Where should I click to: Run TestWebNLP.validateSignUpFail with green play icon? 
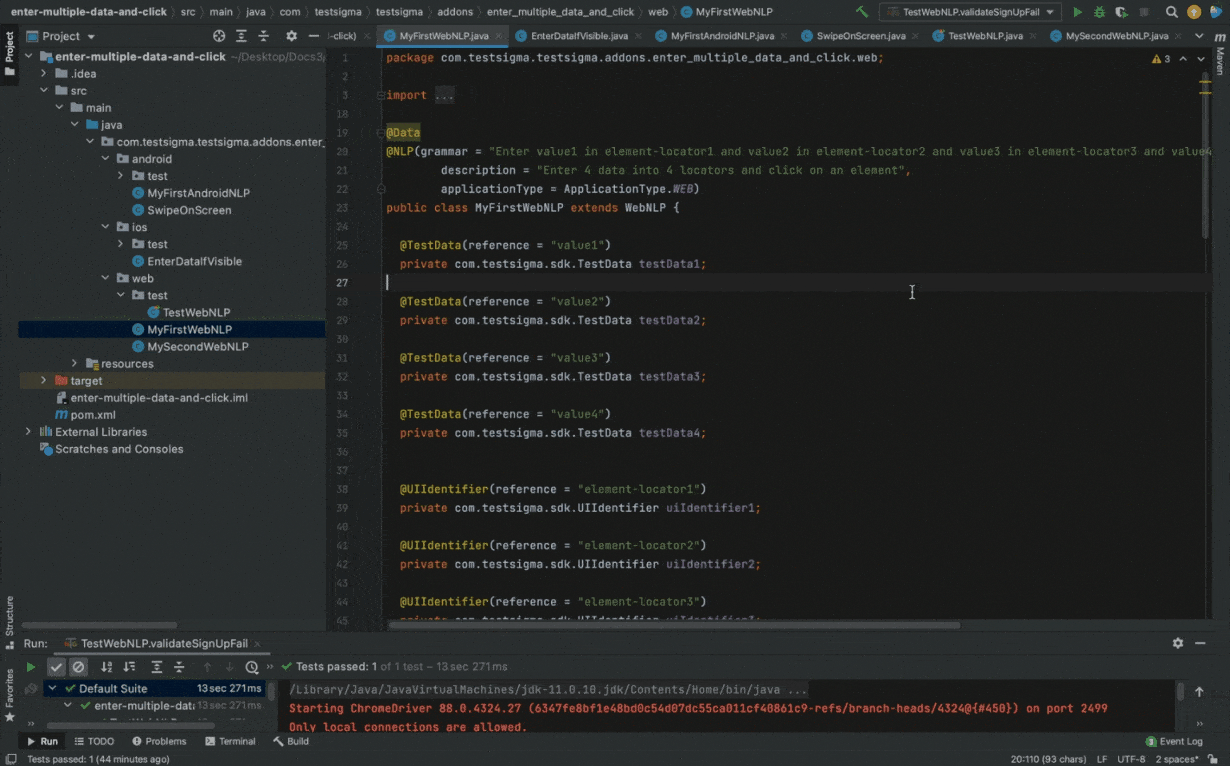tap(1077, 12)
